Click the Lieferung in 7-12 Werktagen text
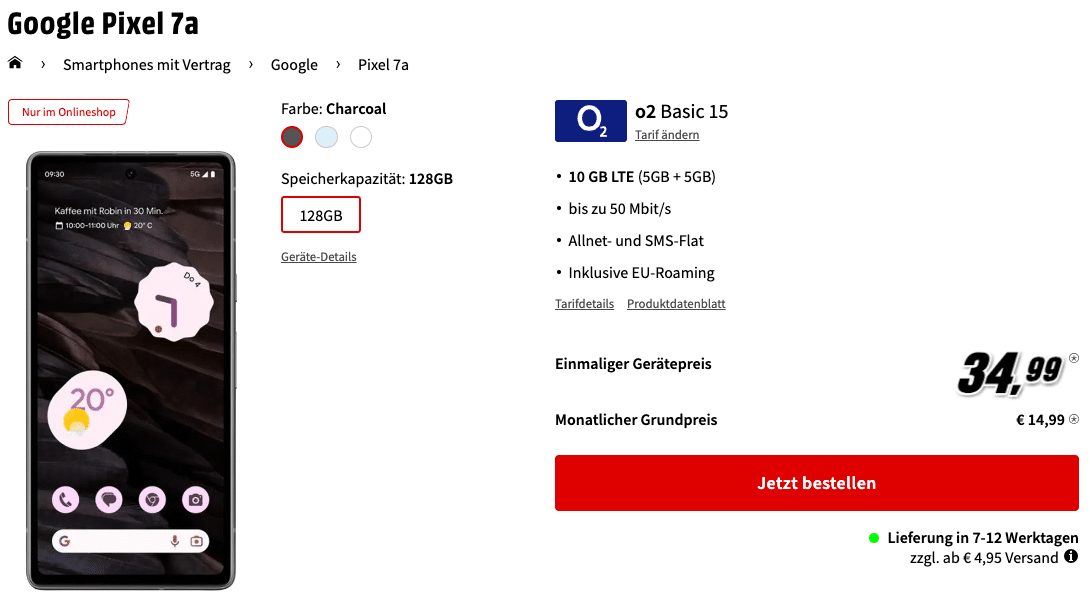Image resolution: width=1090 pixels, height=597 pixels. (x=982, y=538)
